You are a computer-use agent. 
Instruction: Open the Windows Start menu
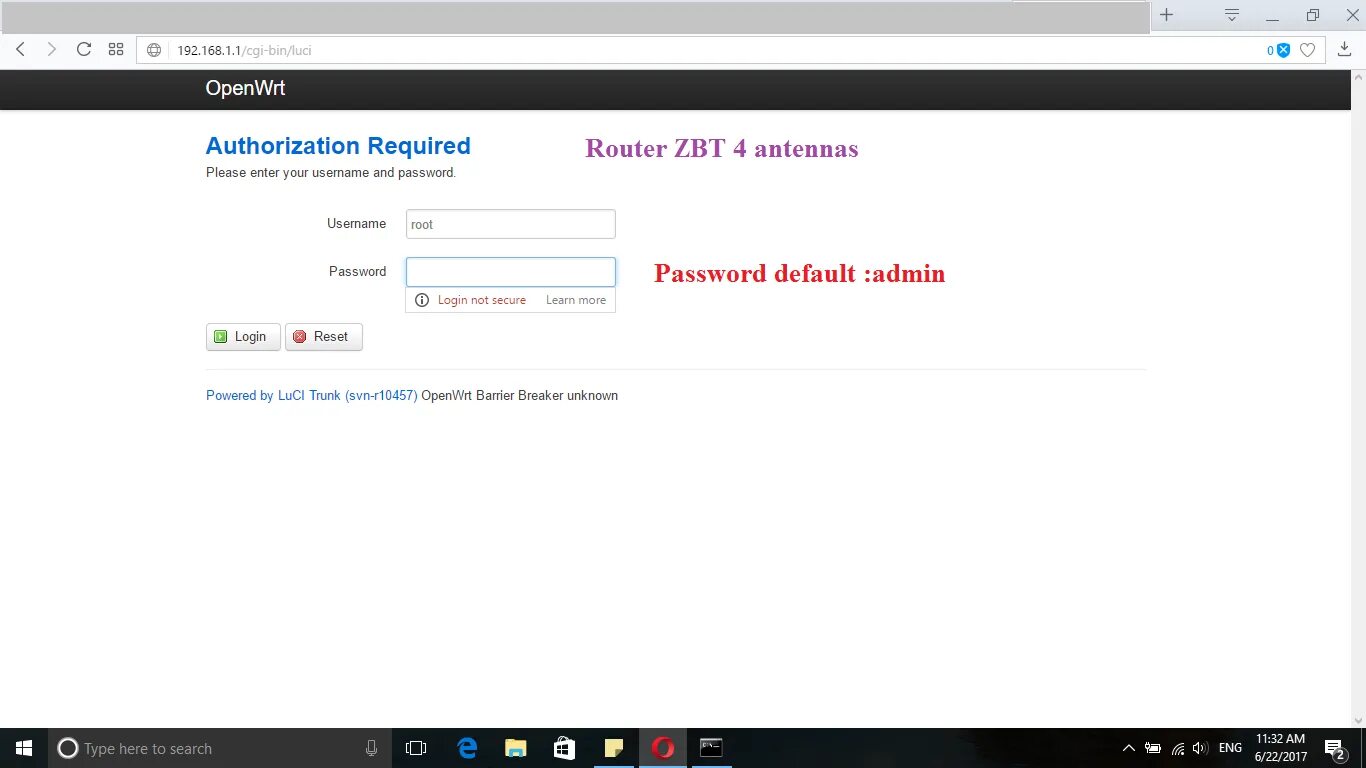24,748
